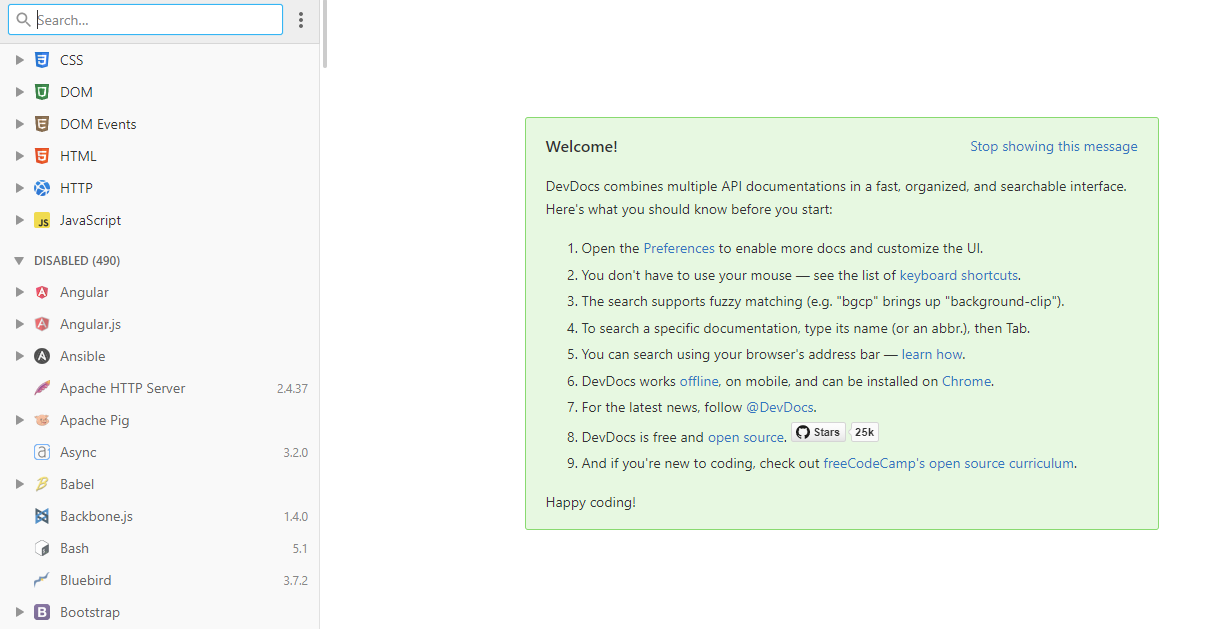The image size is (1210, 629).
Task: Click the CSS documentation icon
Action: (x=42, y=60)
